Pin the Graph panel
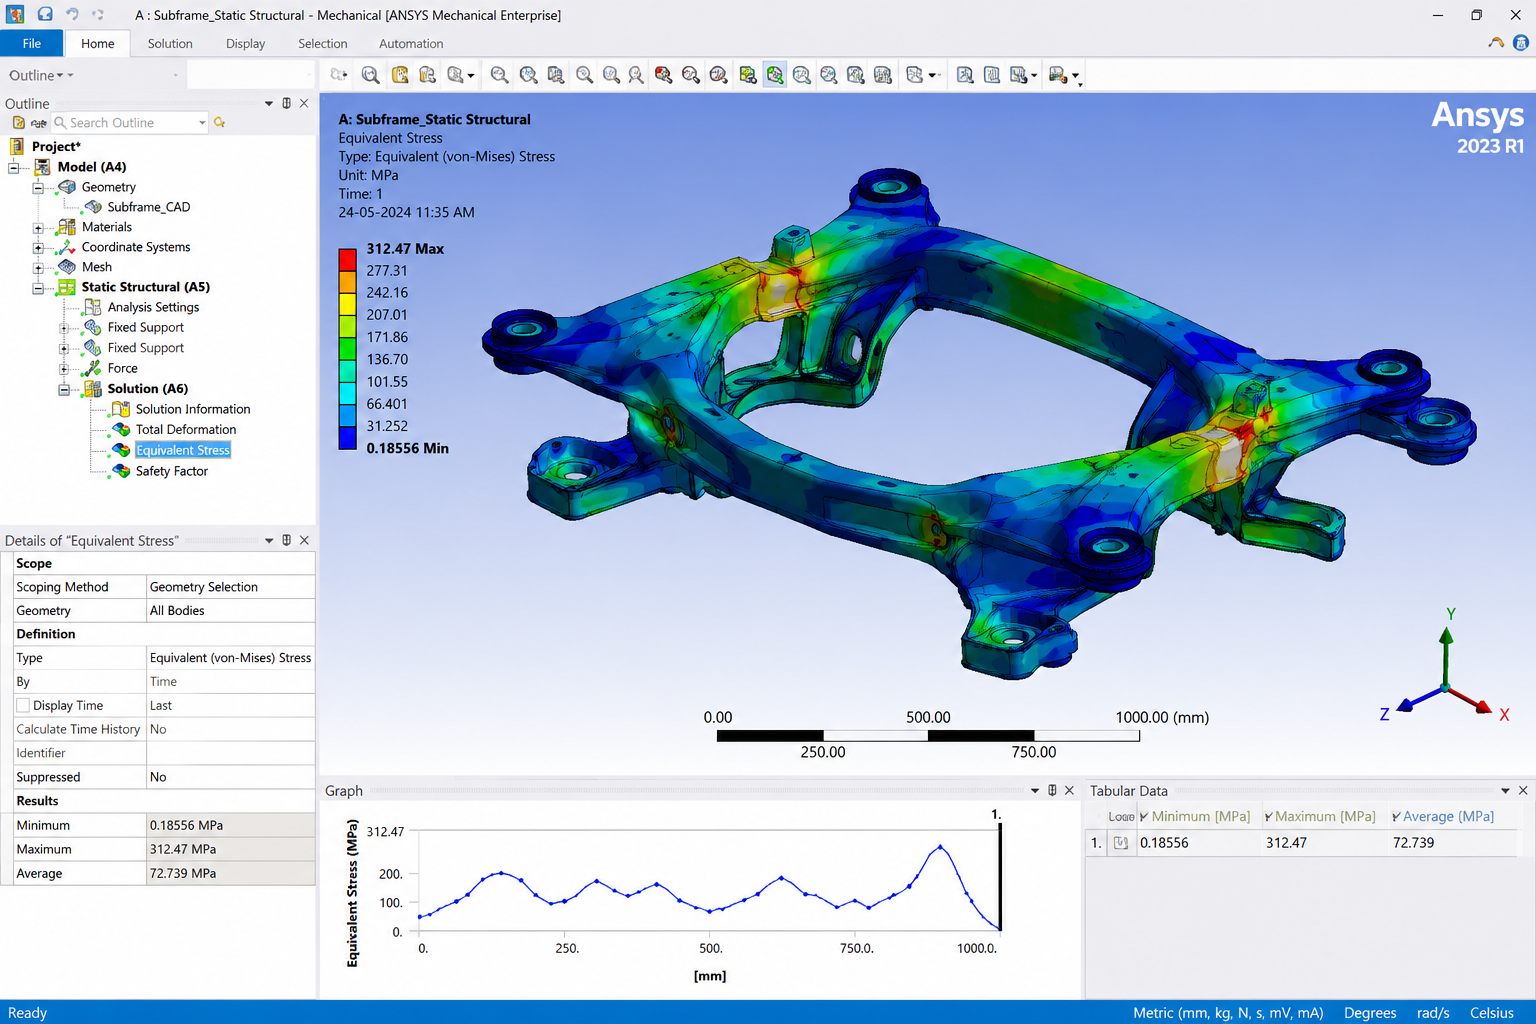This screenshot has width=1536, height=1024. [1052, 790]
